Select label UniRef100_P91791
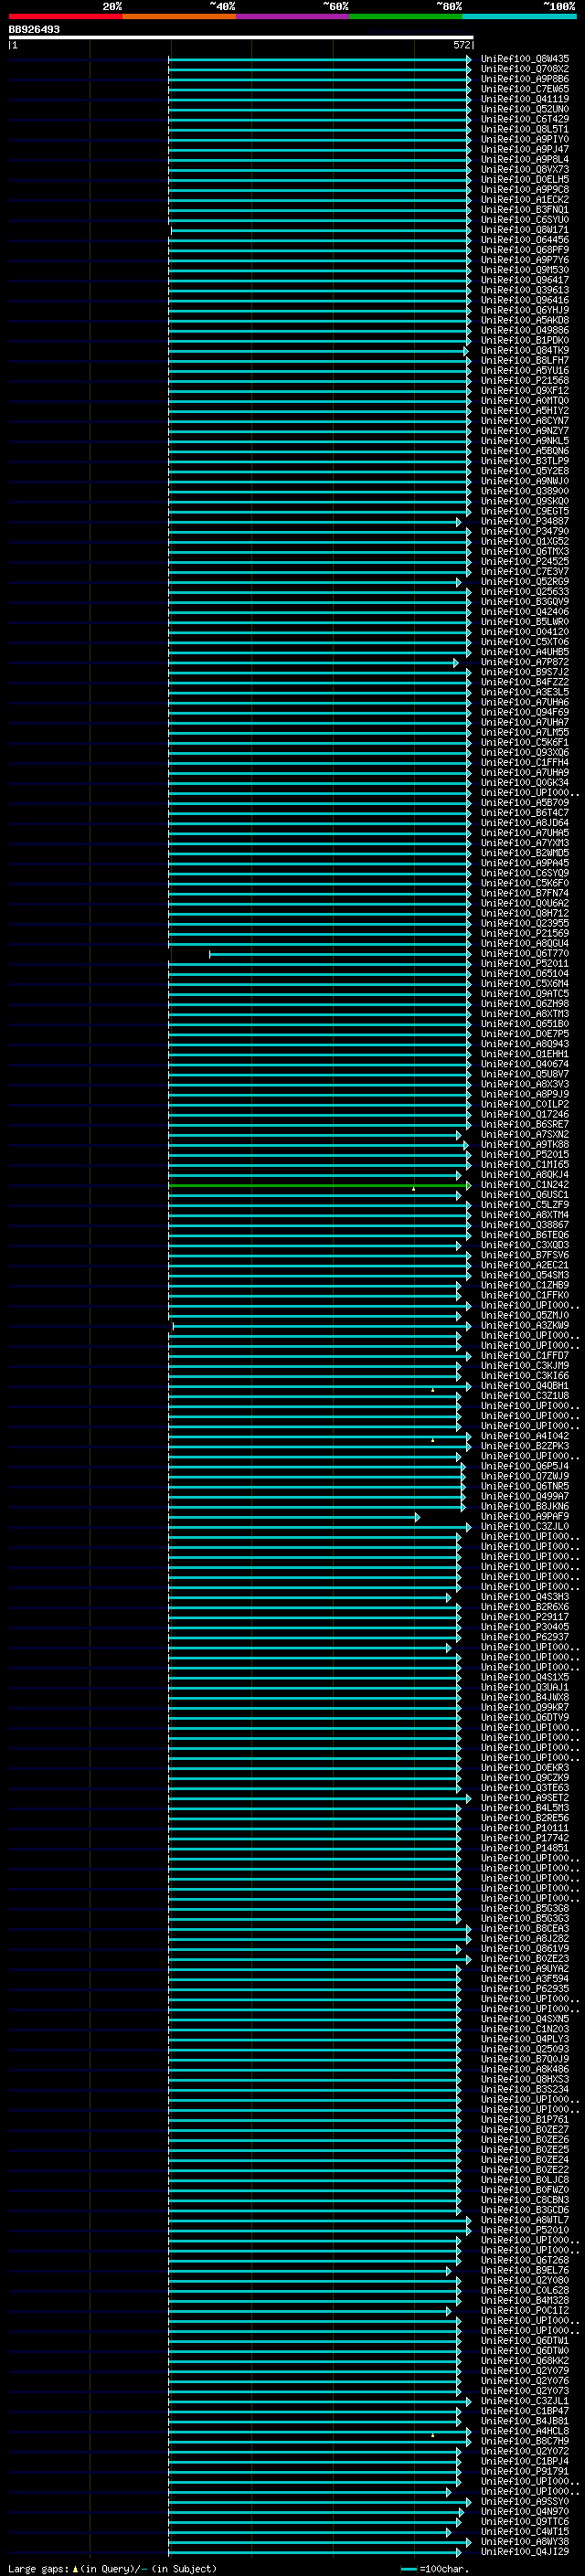The image size is (585, 2576). click(x=525, y=2471)
